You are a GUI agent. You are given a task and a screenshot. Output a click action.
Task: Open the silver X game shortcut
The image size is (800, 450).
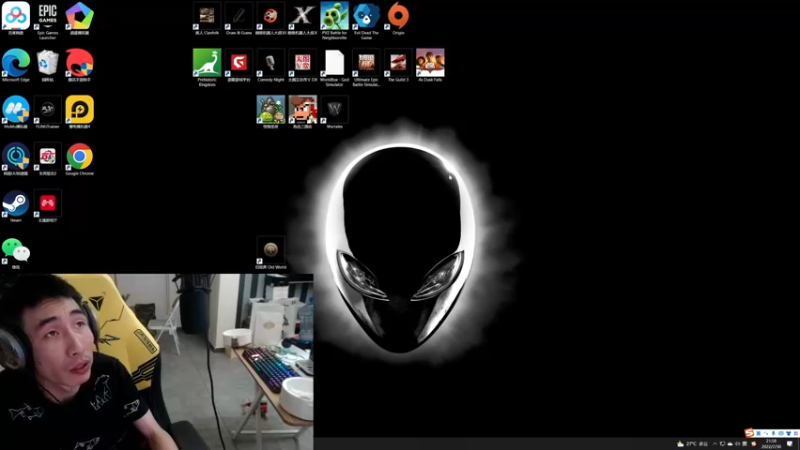tap(303, 16)
